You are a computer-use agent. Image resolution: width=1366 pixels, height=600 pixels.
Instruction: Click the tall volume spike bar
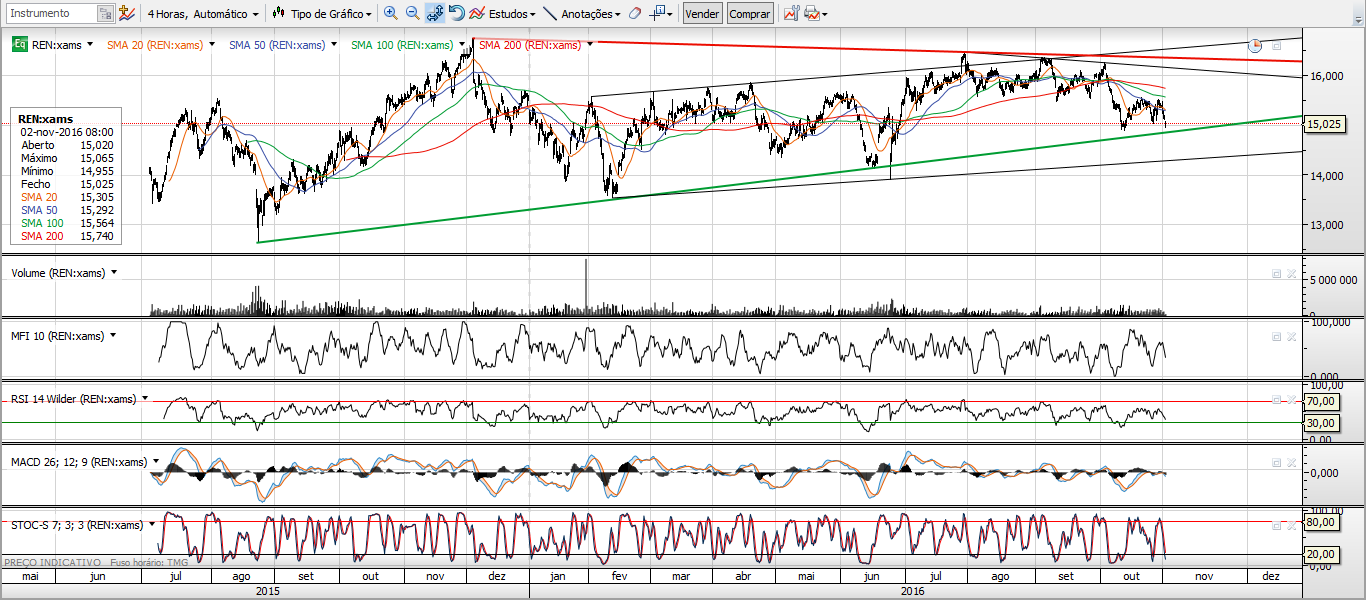[586, 288]
